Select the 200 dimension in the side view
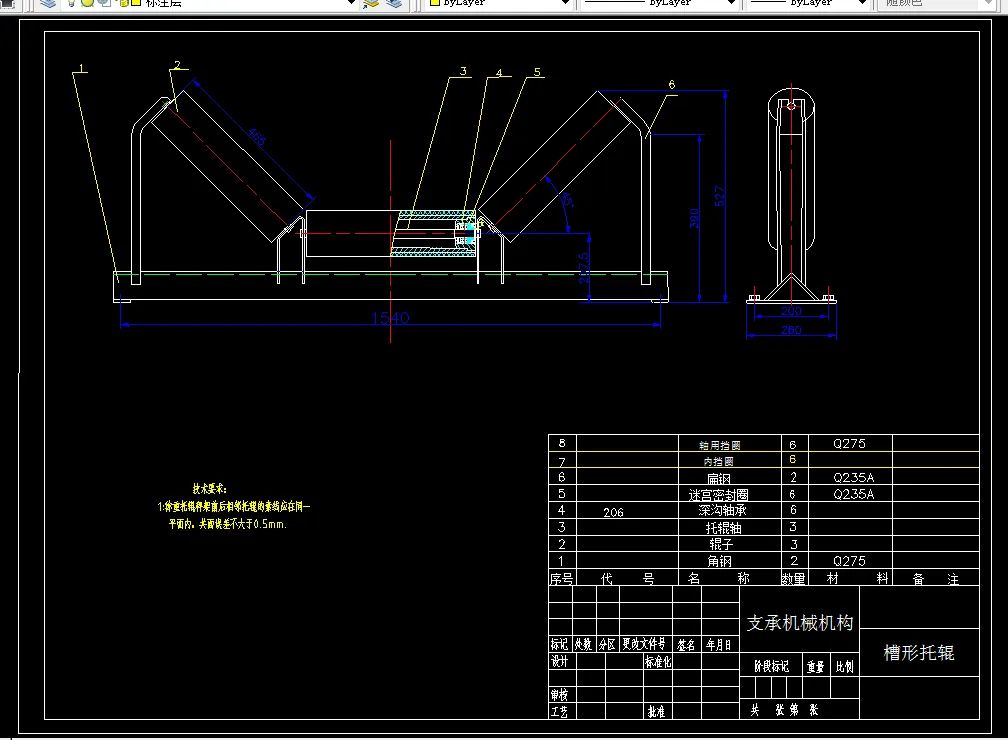The width and height of the screenshot is (1008, 740). tap(791, 311)
